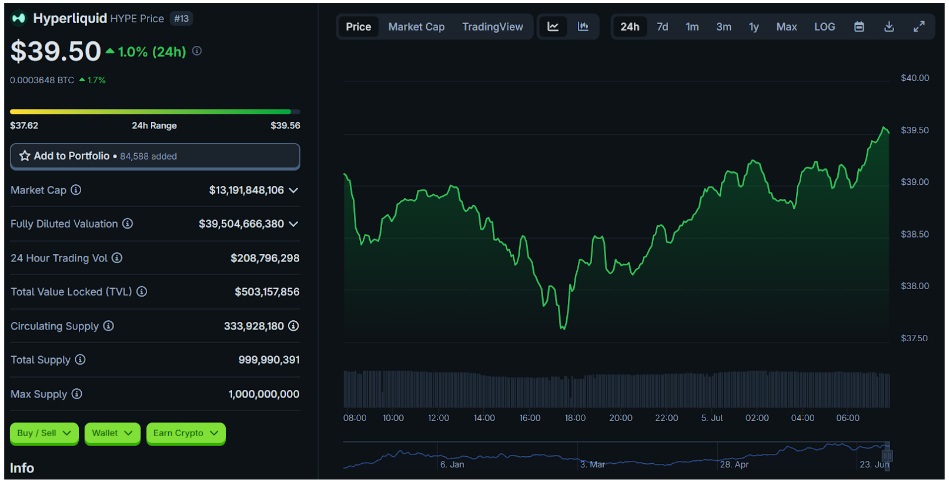Open Max Supply info icon

pos(77,394)
